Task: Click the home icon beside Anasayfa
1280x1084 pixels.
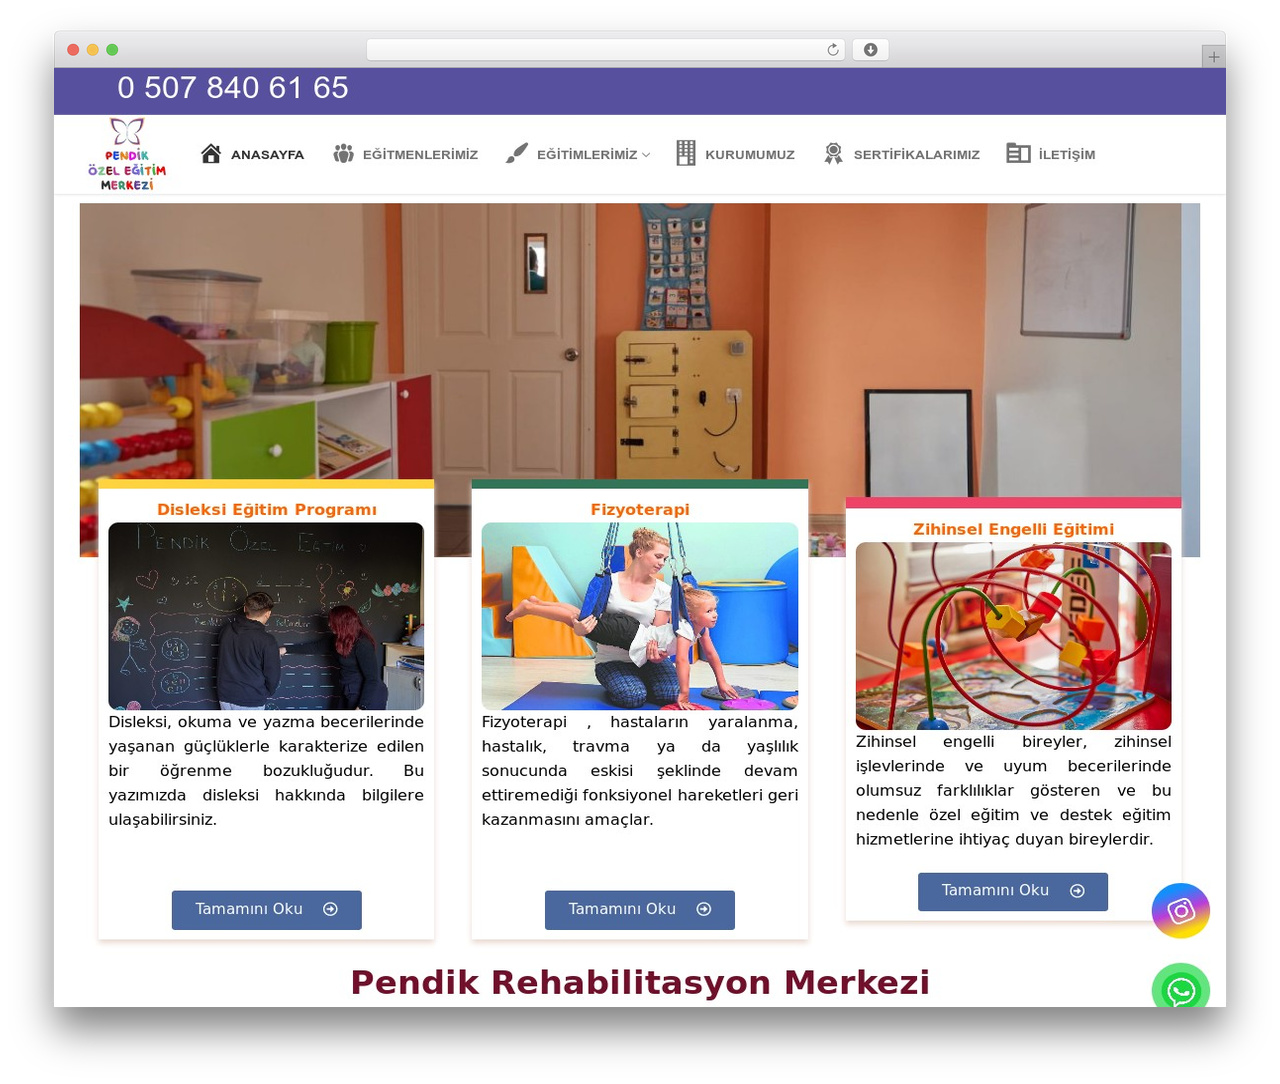Action: pyautogui.click(x=211, y=153)
